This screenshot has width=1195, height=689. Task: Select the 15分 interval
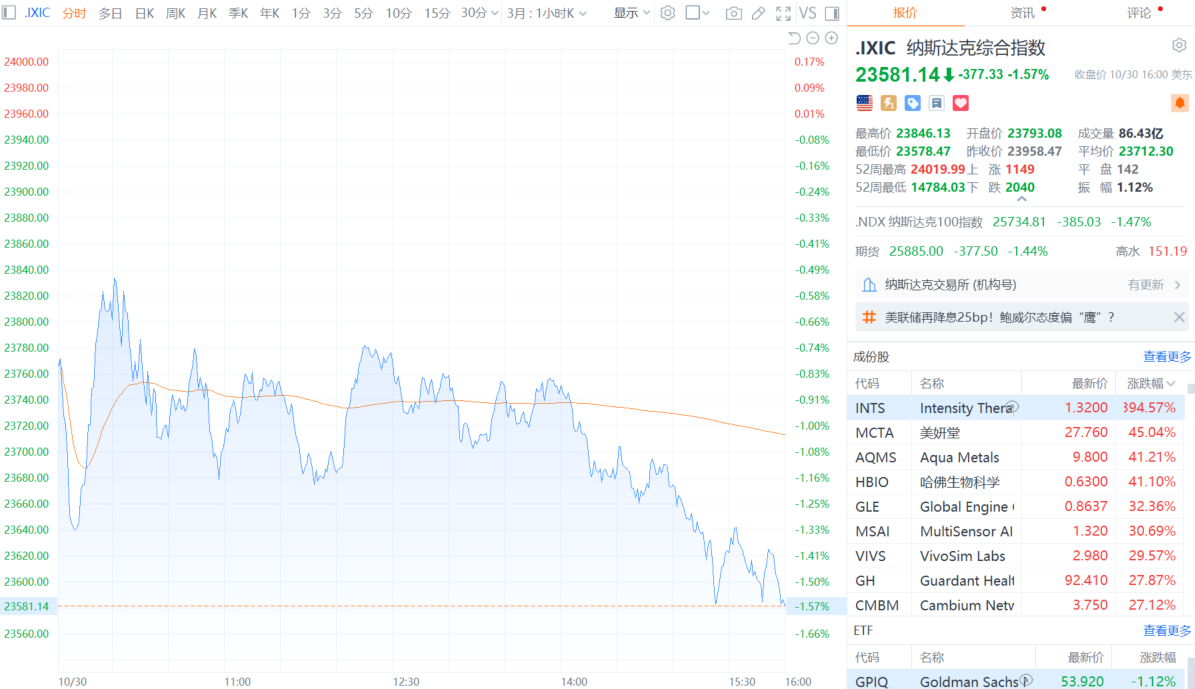[x=437, y=13]
